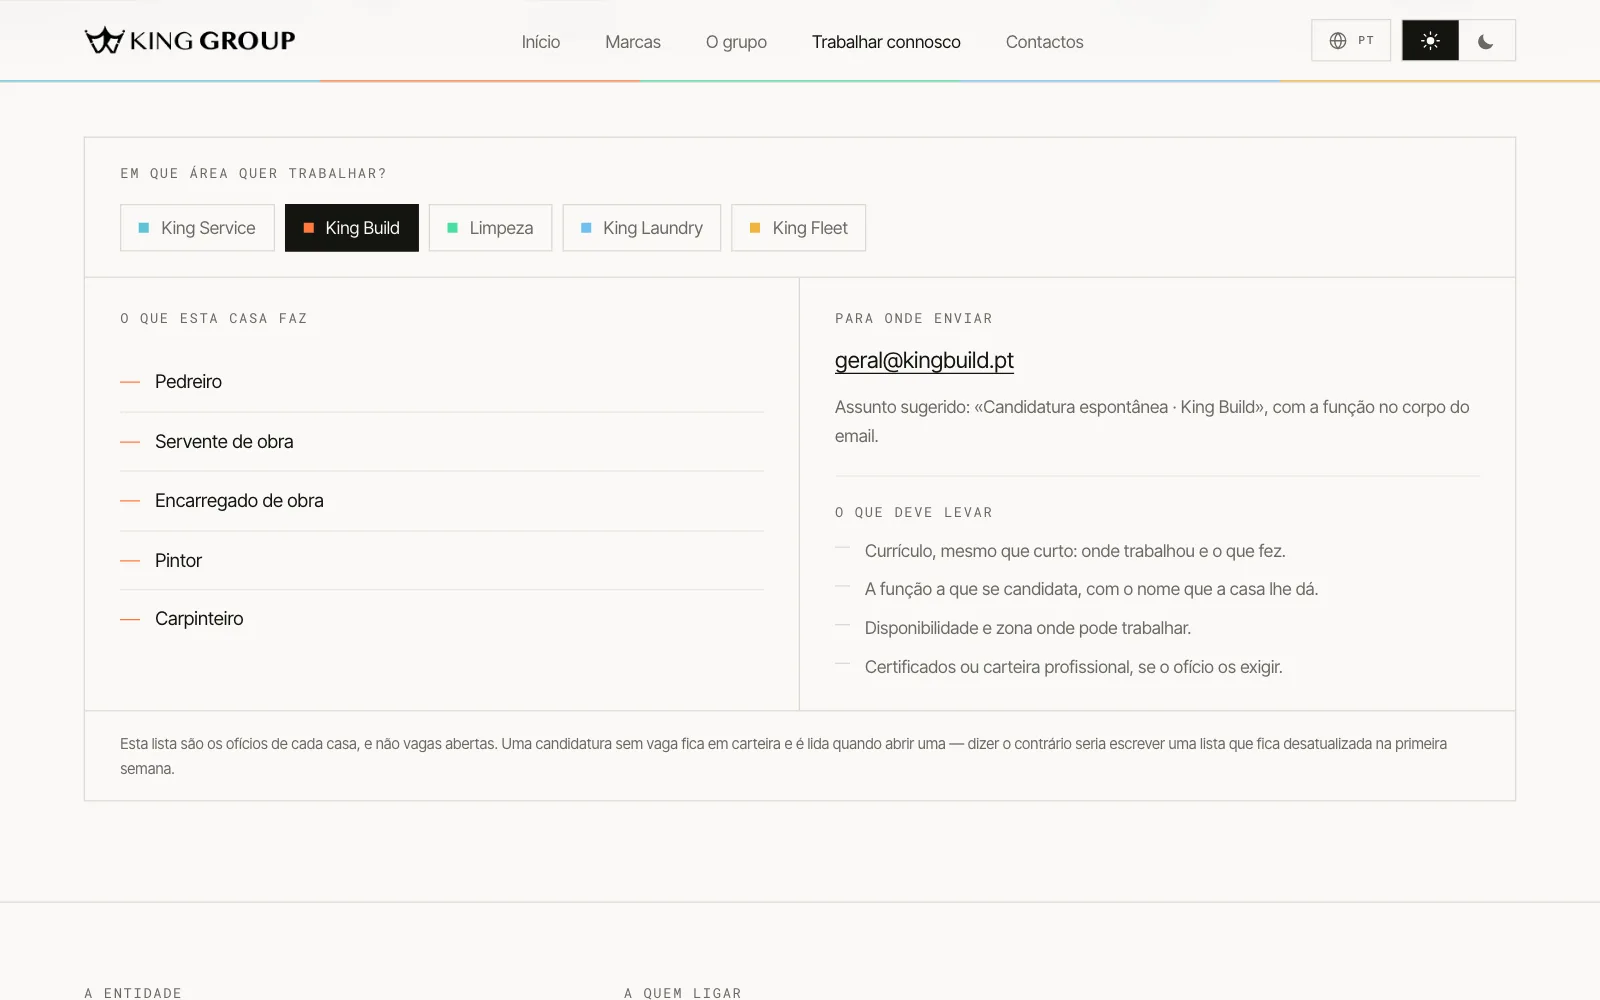Open Trabalhar connosco page
Viewport: 1600px width, 1000px height.
886,42
